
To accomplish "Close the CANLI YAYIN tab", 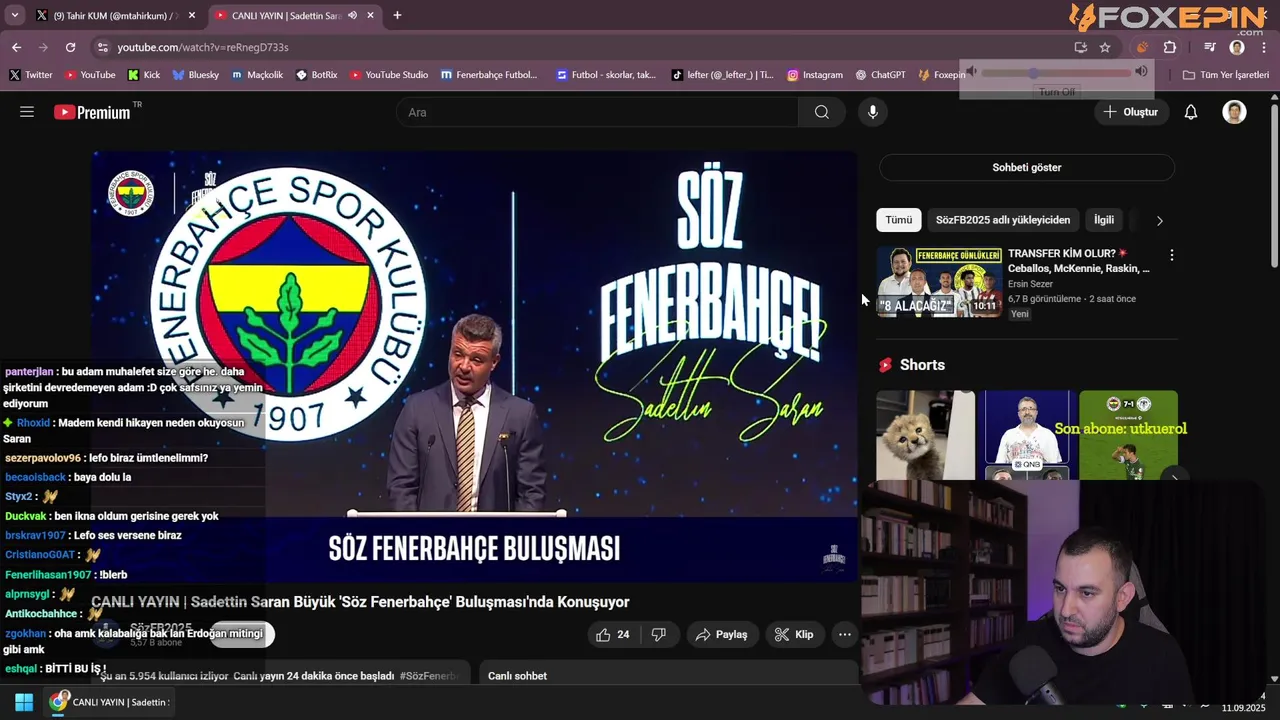I will 371,15.
